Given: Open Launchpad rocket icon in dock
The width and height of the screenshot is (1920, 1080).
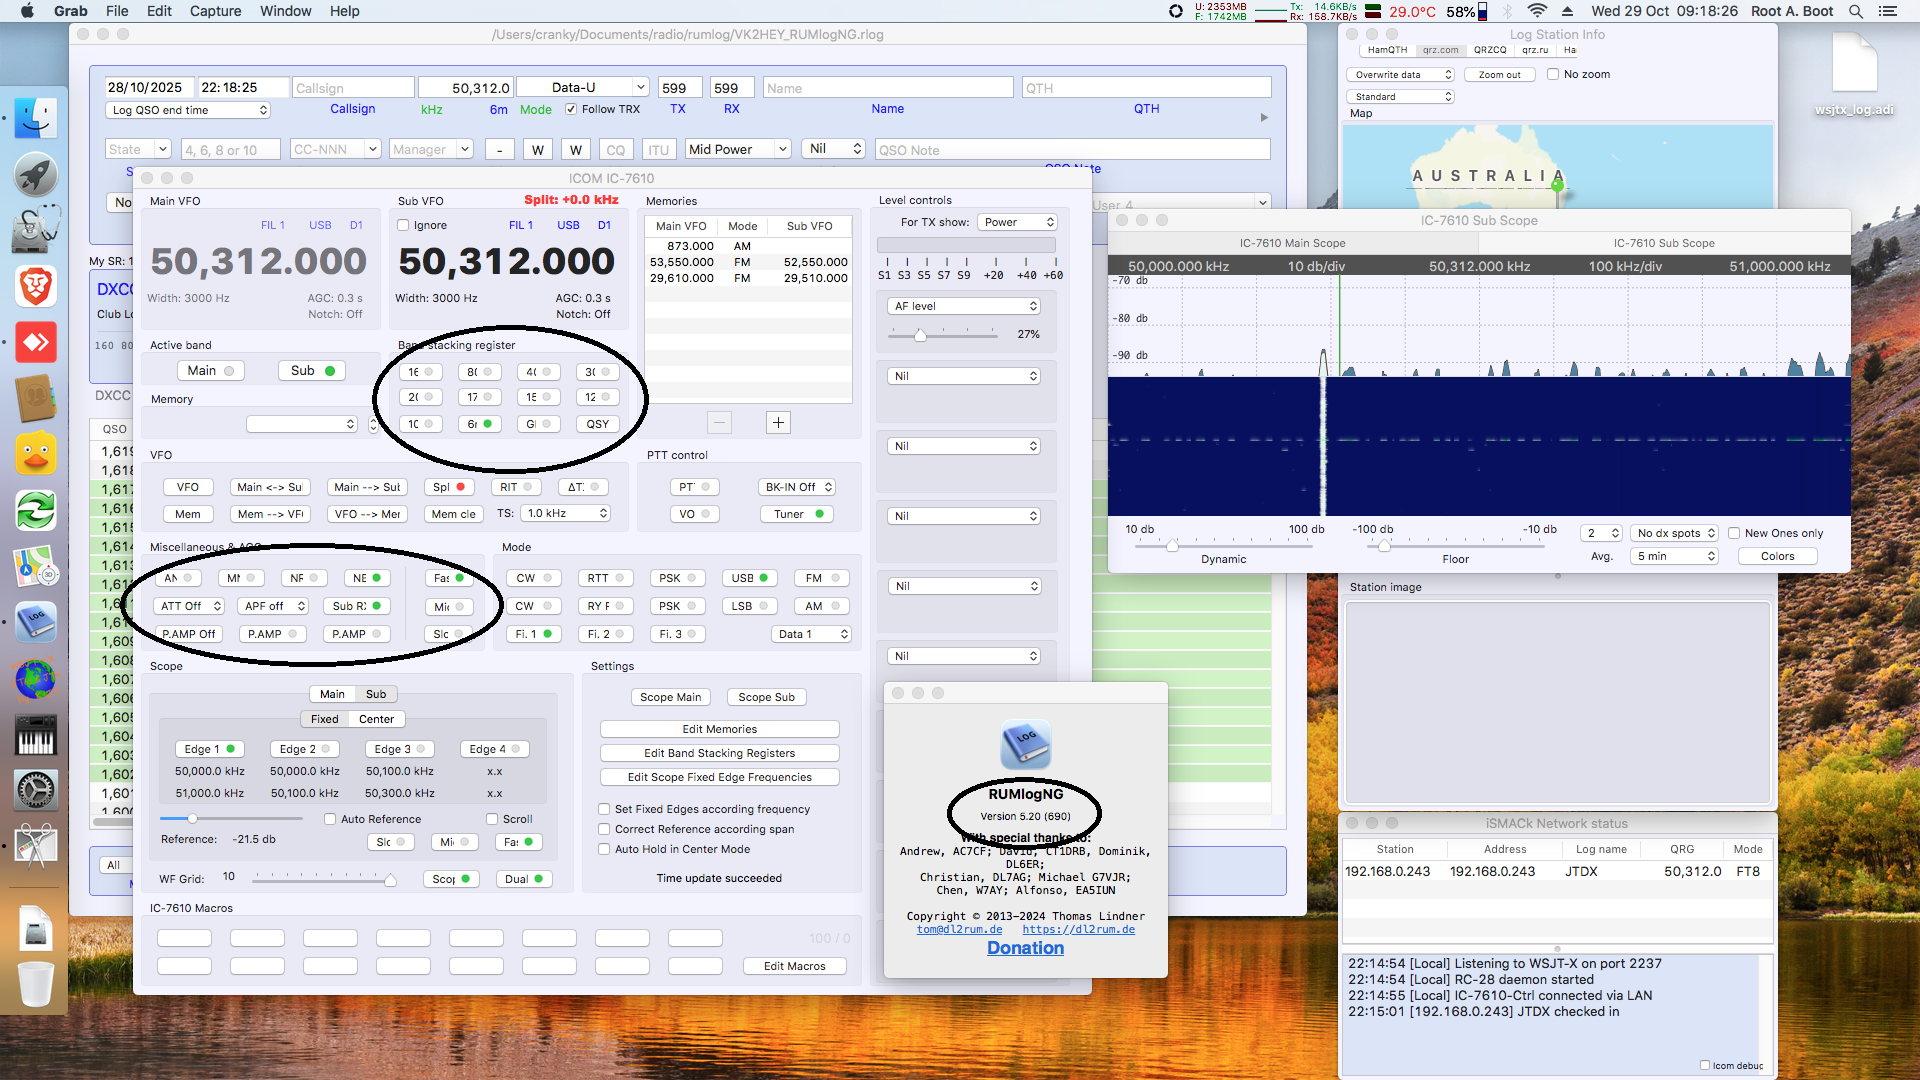Looking at the screenshot, I should click(x=35, y=175).
